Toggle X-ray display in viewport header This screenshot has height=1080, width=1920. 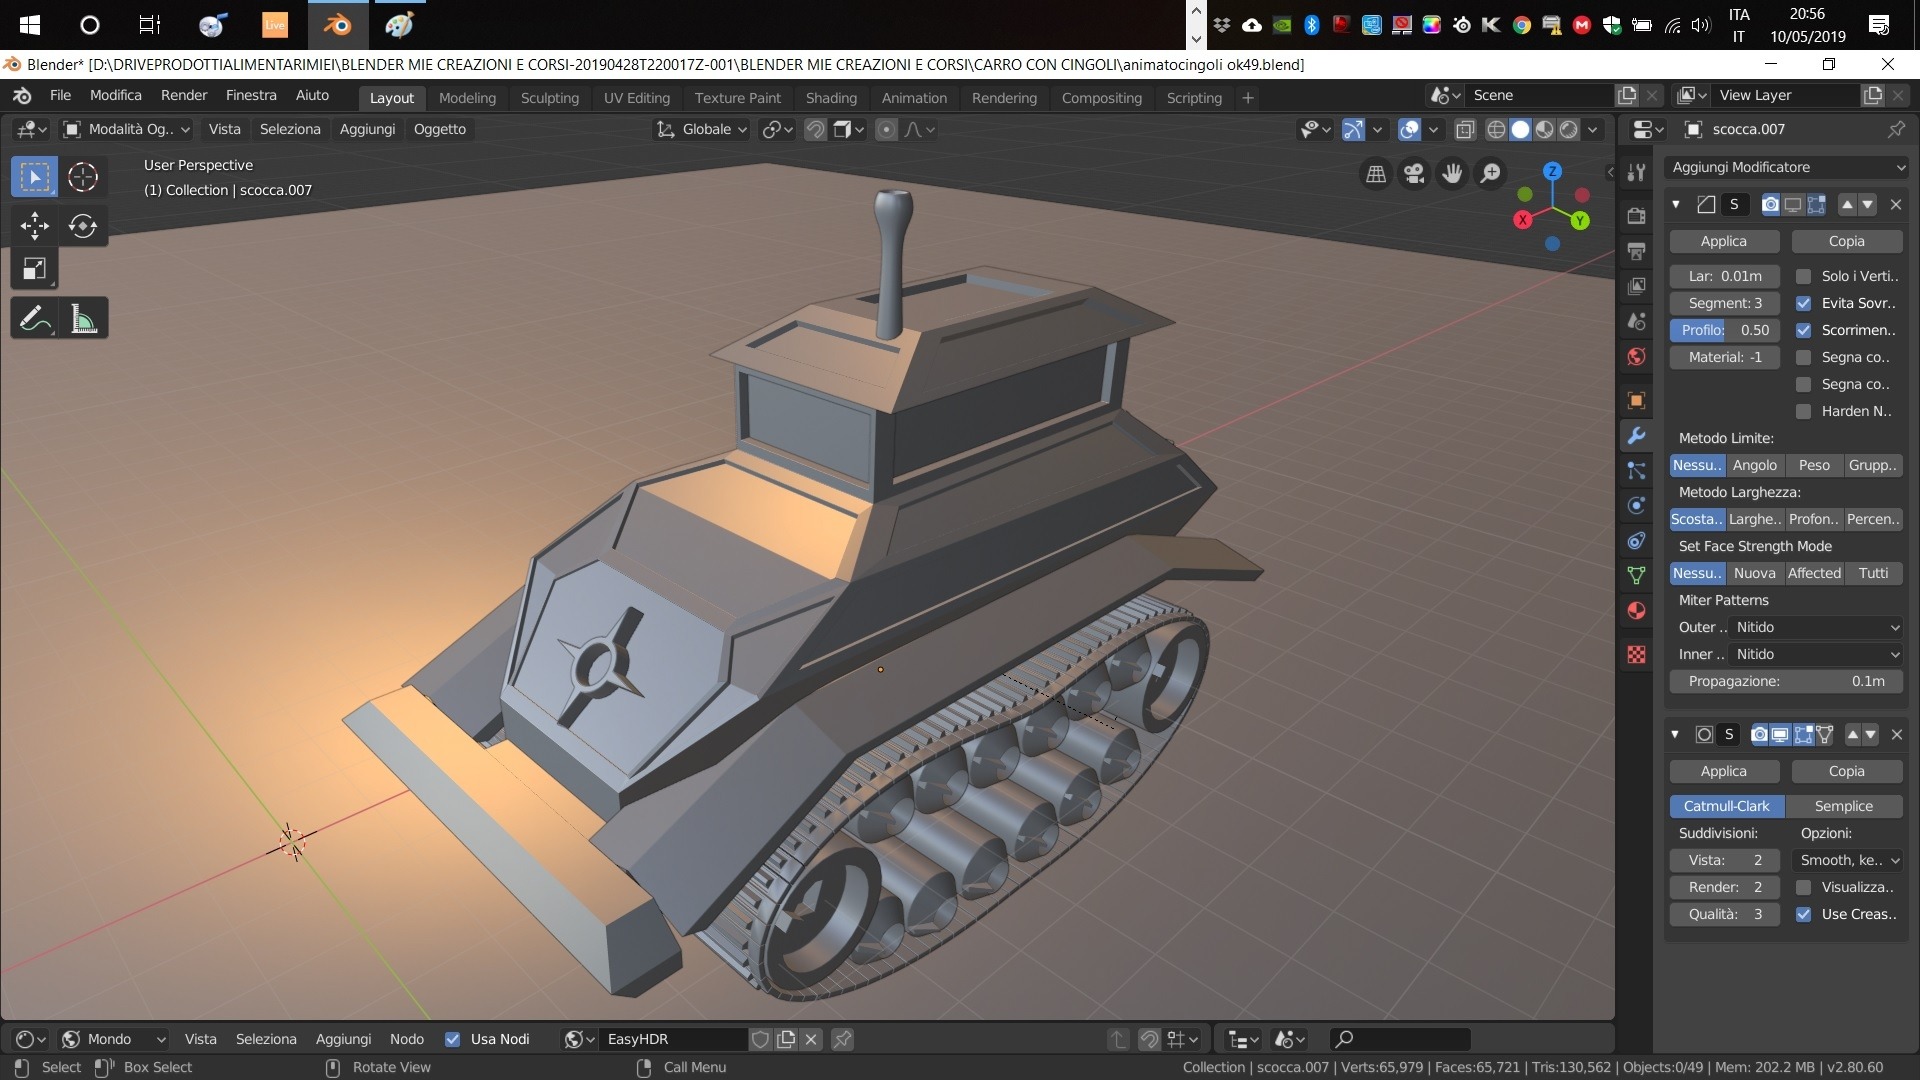[x=1465, y=129]
